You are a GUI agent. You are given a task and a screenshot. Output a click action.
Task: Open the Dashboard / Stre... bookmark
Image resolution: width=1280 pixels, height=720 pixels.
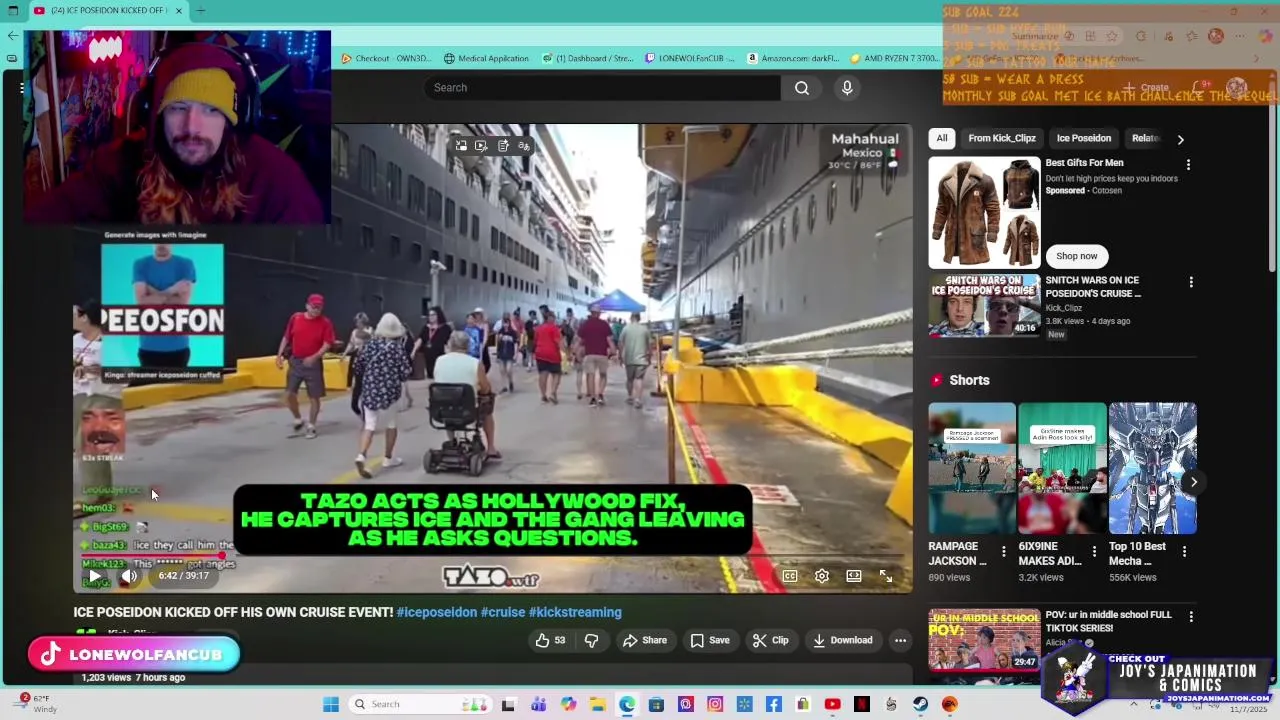(588, 58)
